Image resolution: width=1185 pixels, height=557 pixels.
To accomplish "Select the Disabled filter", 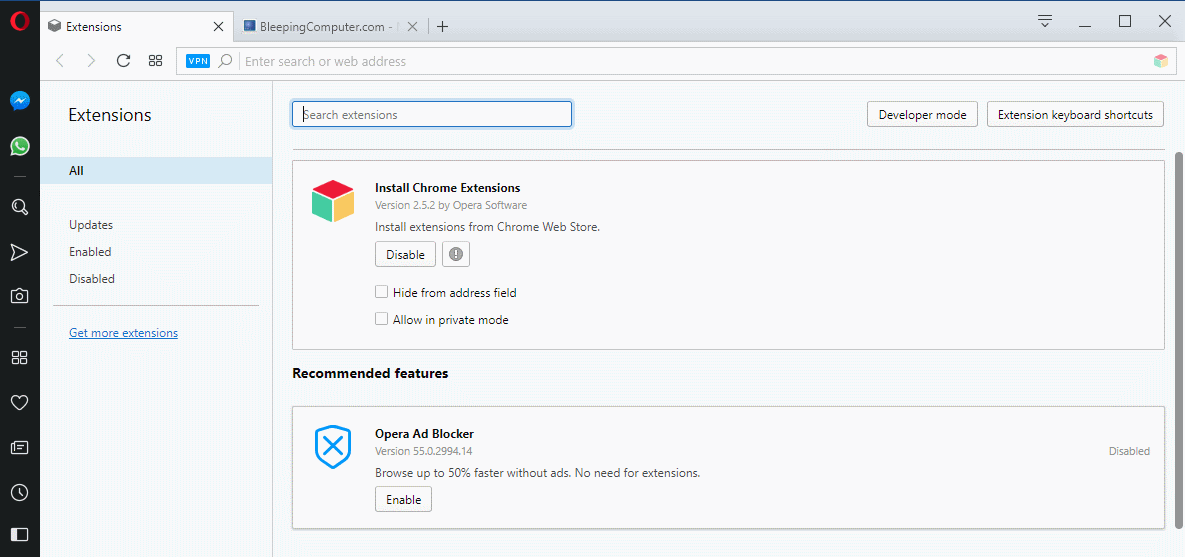I will (x=91, y=279).
